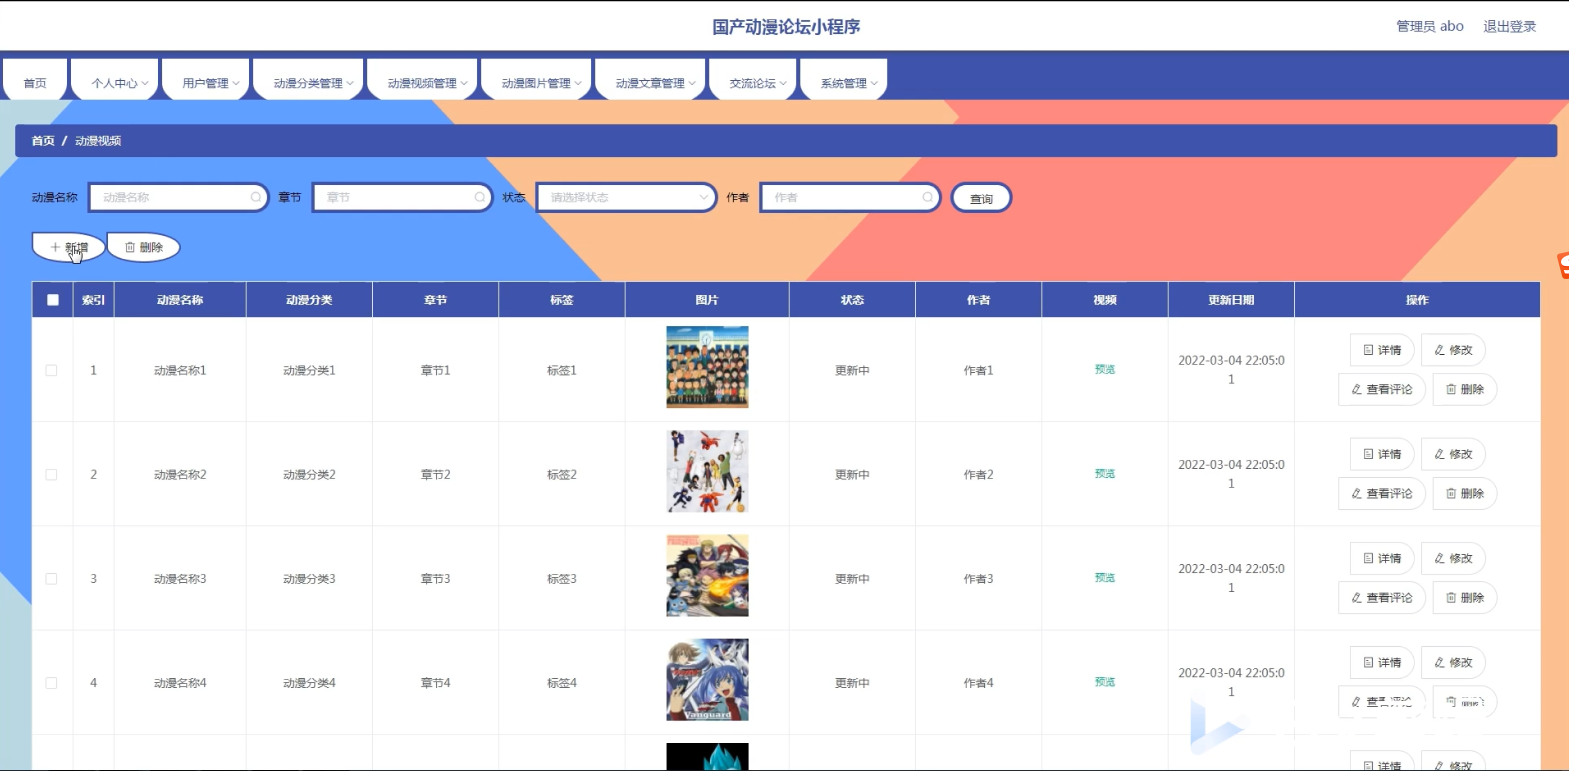
Task: Open 详情 for 动漫名称1 row
Action: point(1382,350)
